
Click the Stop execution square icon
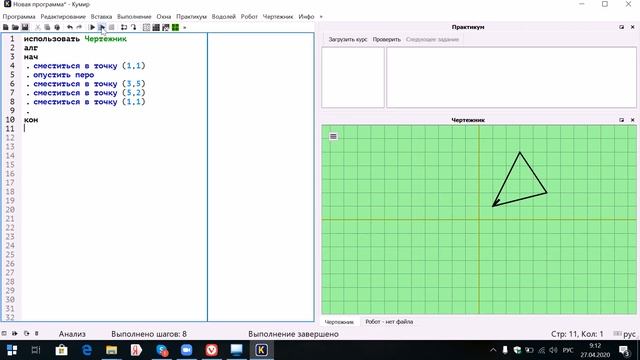(x=111, y=27)
